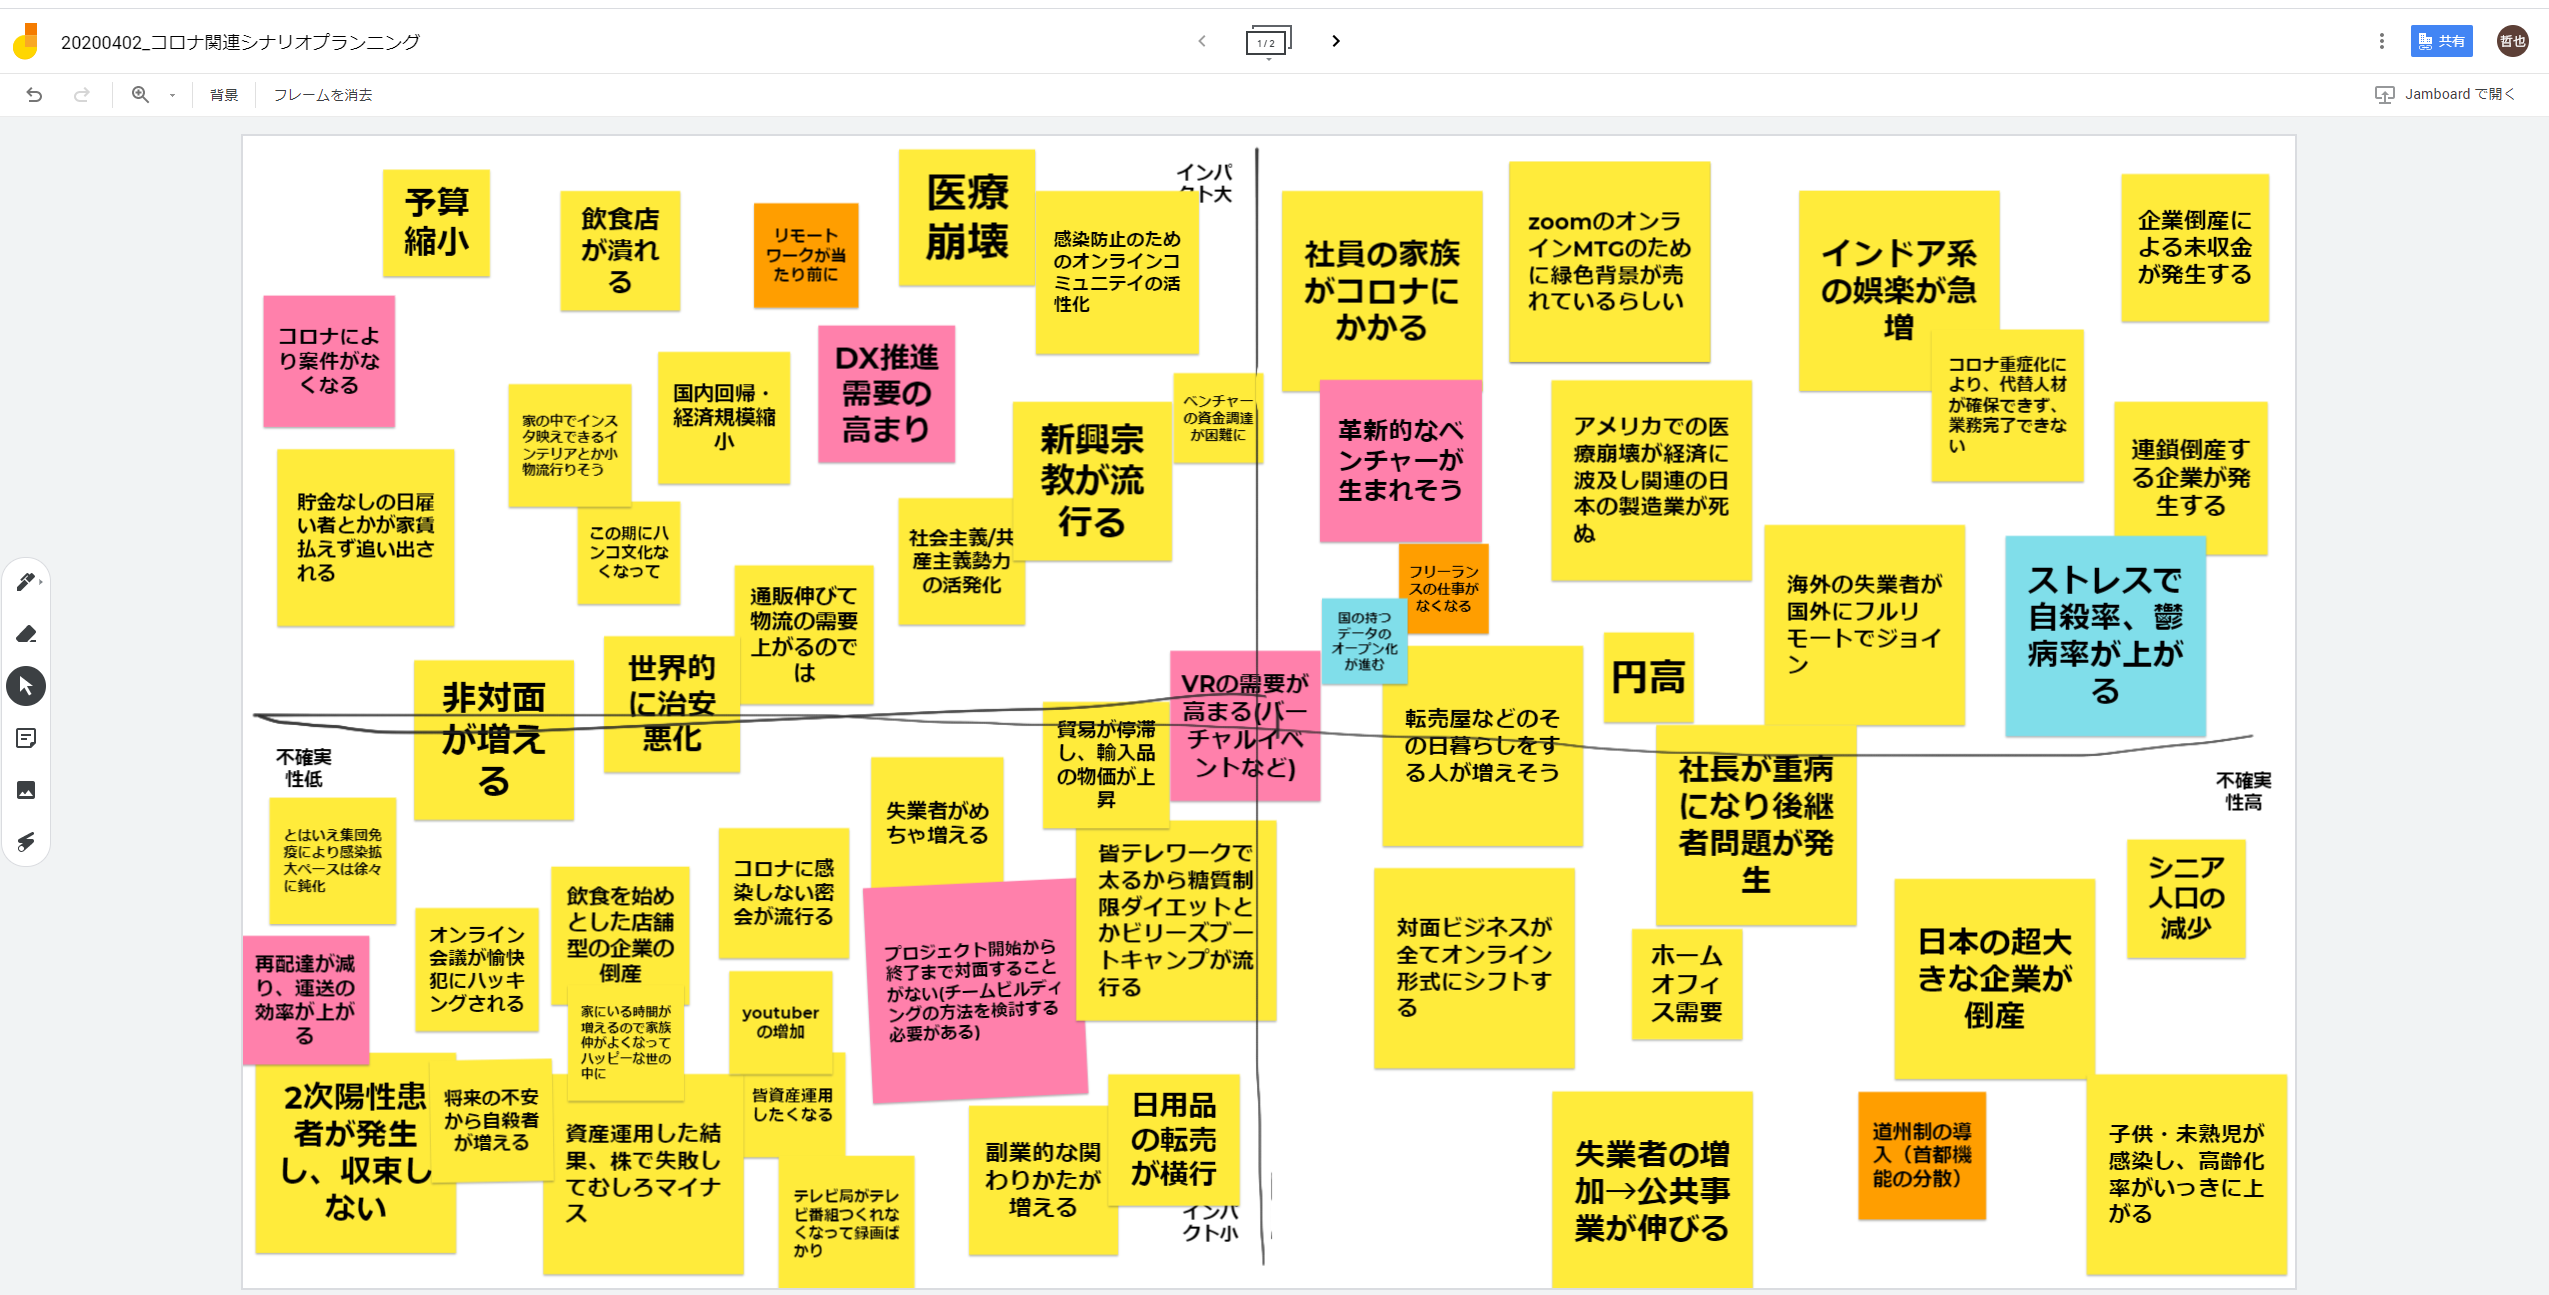Go to the next frame arrow

(x=1336, y=41)
